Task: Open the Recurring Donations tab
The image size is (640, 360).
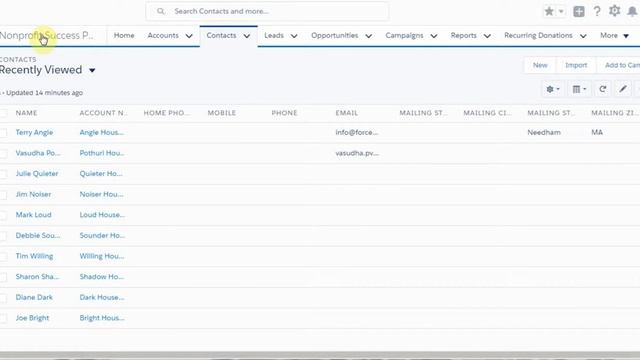Action: click(538, 36)
